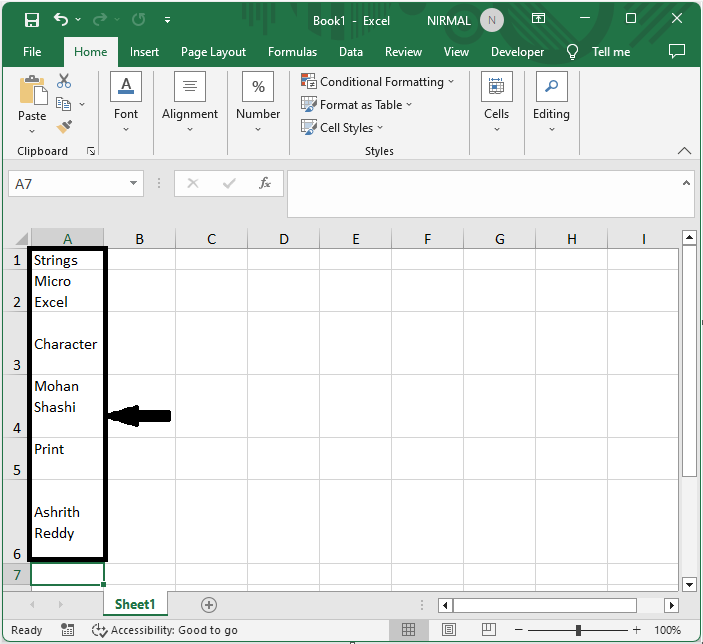Viewport: 703px width, 644px height.
Task: Expand the formula bar
Action: tap(686, 183)
